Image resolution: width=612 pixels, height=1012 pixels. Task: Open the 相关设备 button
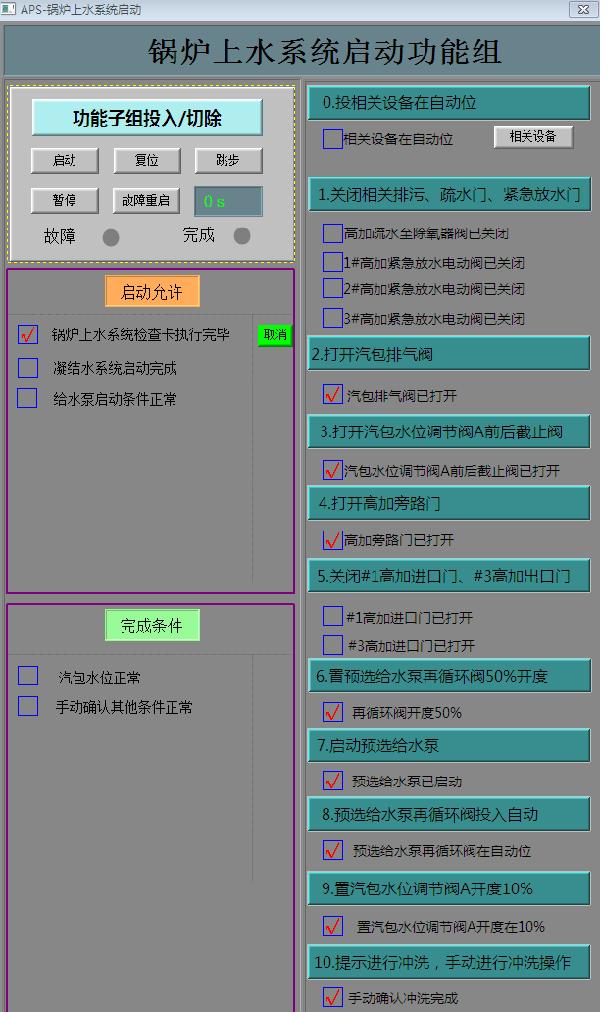click(x=533, y=137)
